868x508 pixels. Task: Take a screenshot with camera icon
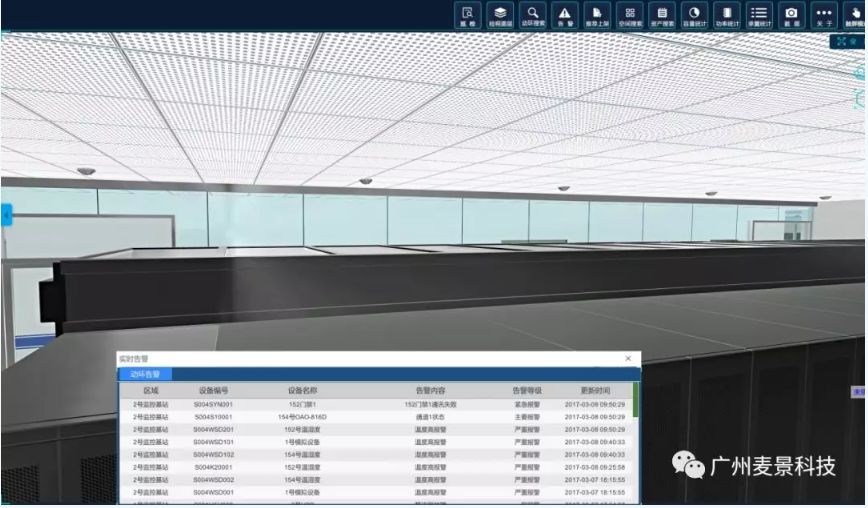point(791,15)
